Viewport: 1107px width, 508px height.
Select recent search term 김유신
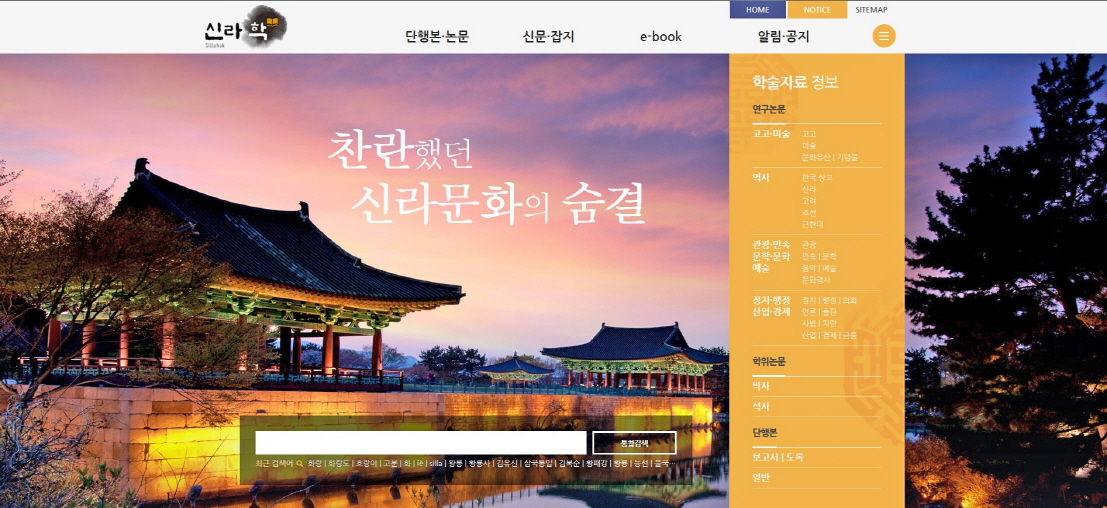tap(507, 464)
